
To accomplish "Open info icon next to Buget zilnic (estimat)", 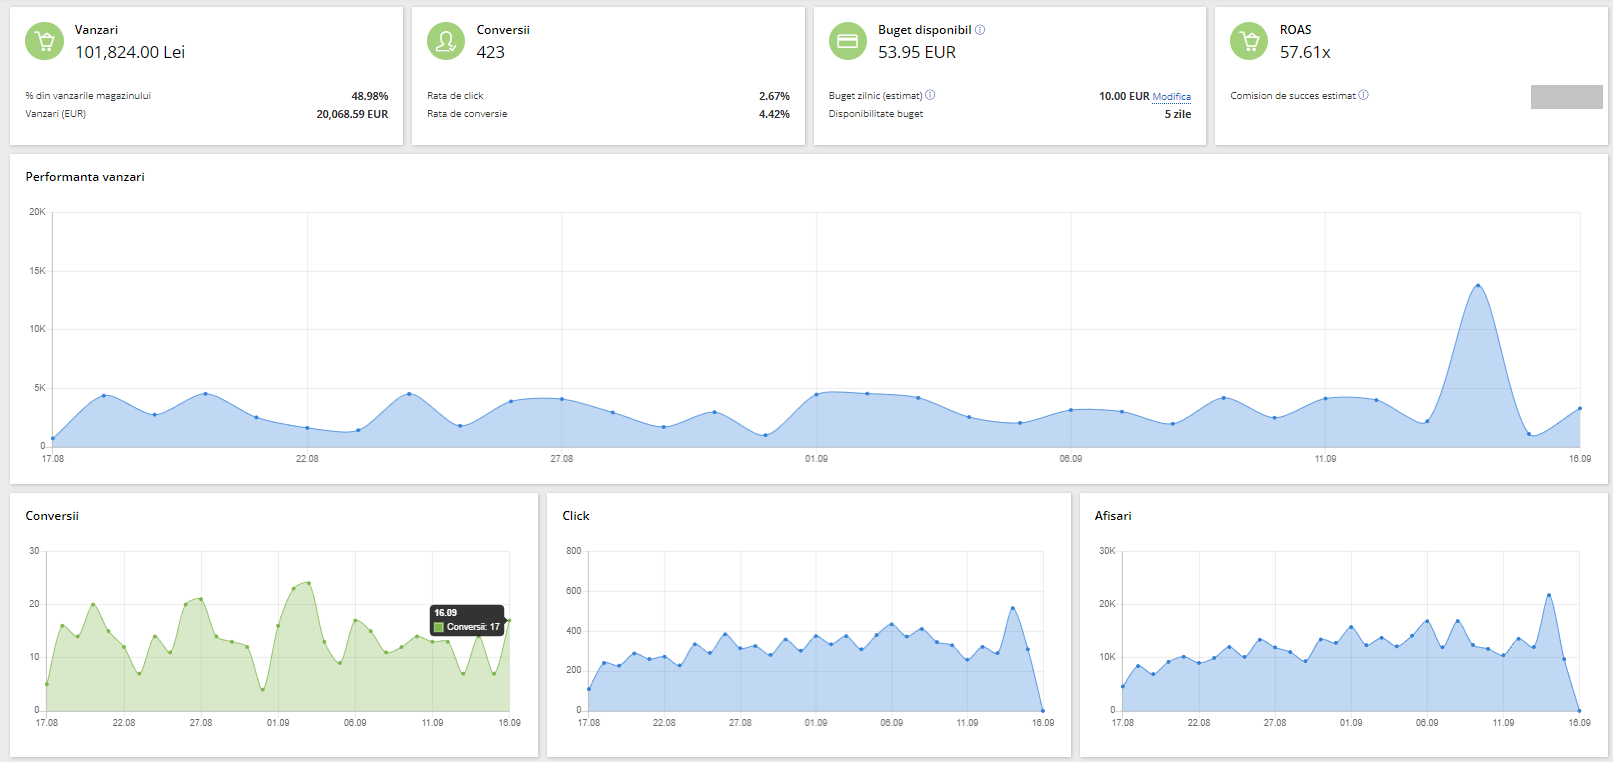I will (x=930, y=95).
